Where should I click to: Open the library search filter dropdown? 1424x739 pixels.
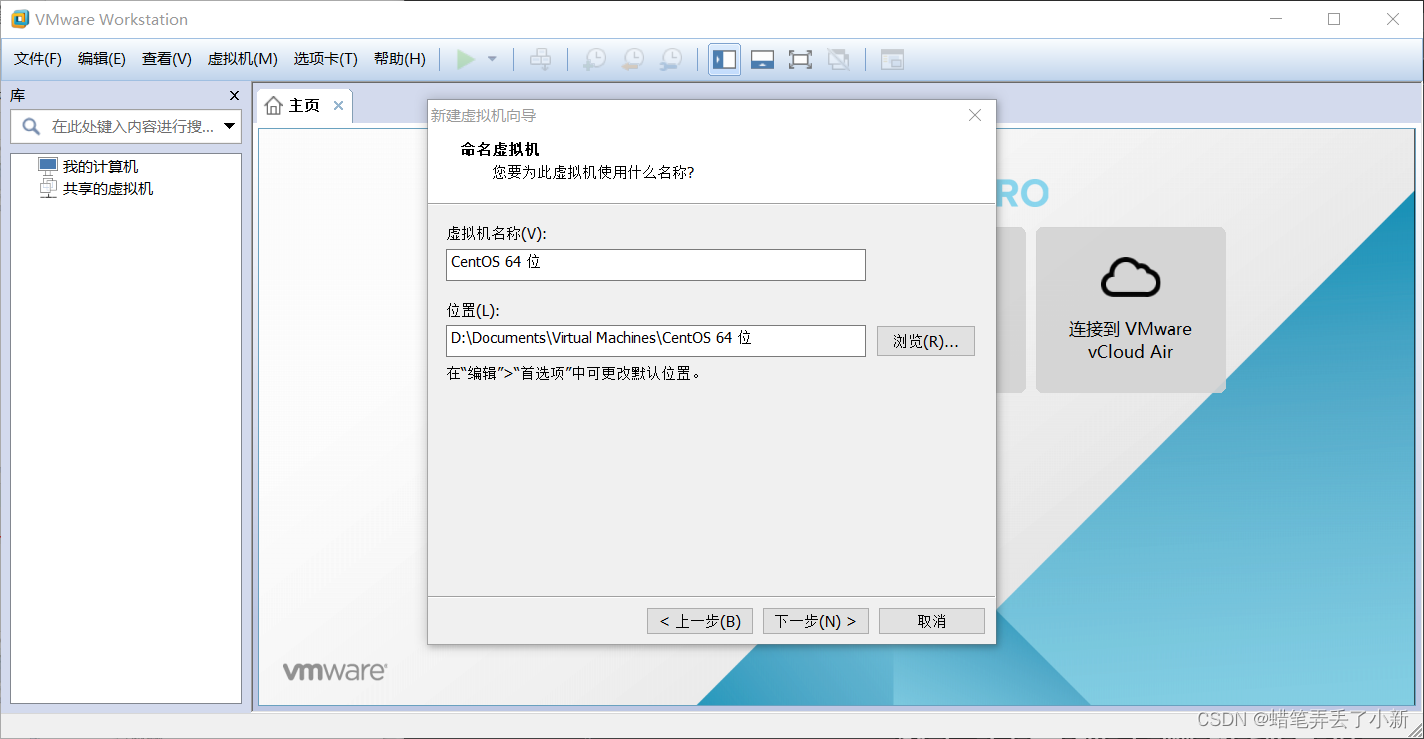point(231,127)
